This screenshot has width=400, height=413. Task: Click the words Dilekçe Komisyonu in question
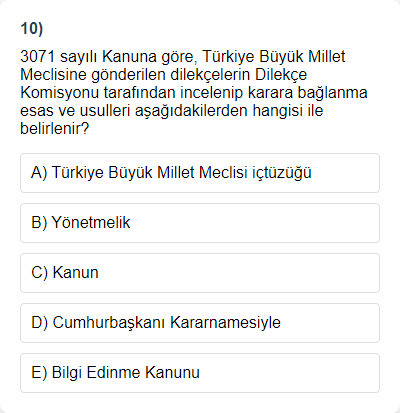pyautogui.click(x=163, y=83)
